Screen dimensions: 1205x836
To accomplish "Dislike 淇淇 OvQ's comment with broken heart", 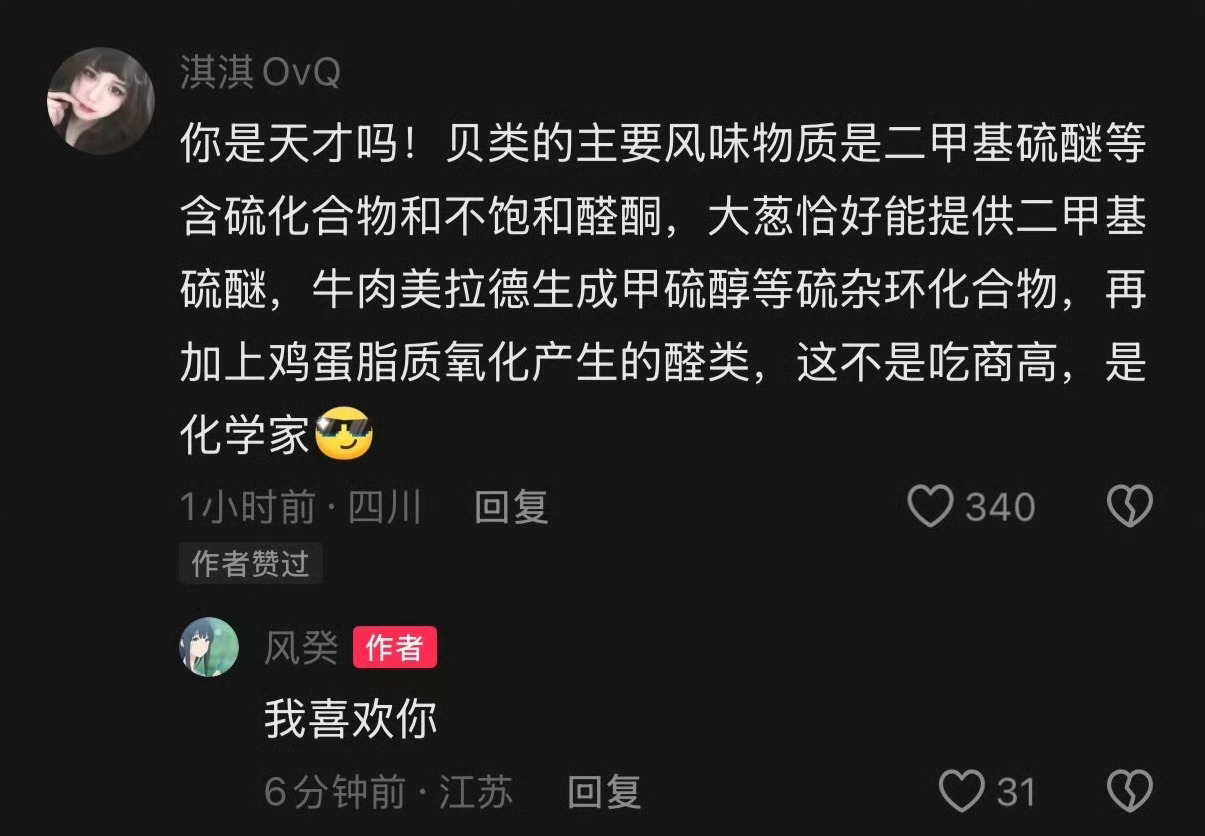I will pyautogui.click(x=1130, y=507).
